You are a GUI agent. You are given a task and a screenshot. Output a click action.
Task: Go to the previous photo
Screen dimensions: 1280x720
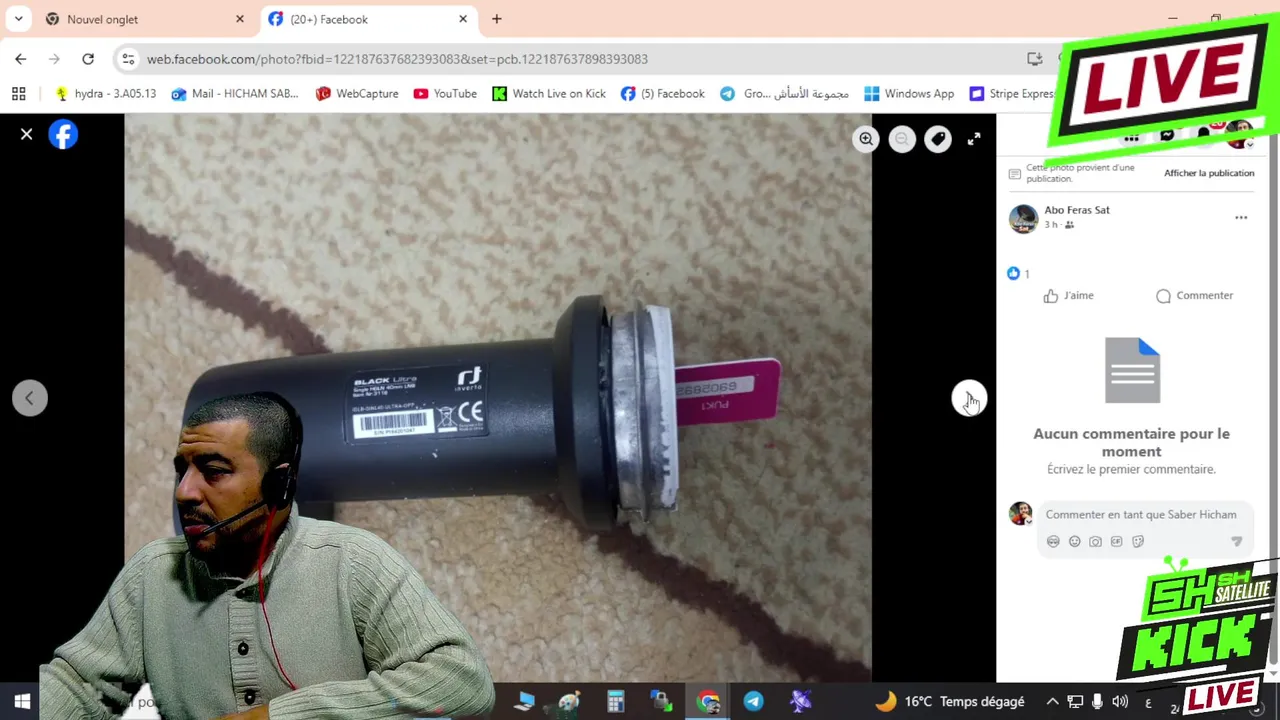point(29,398)
